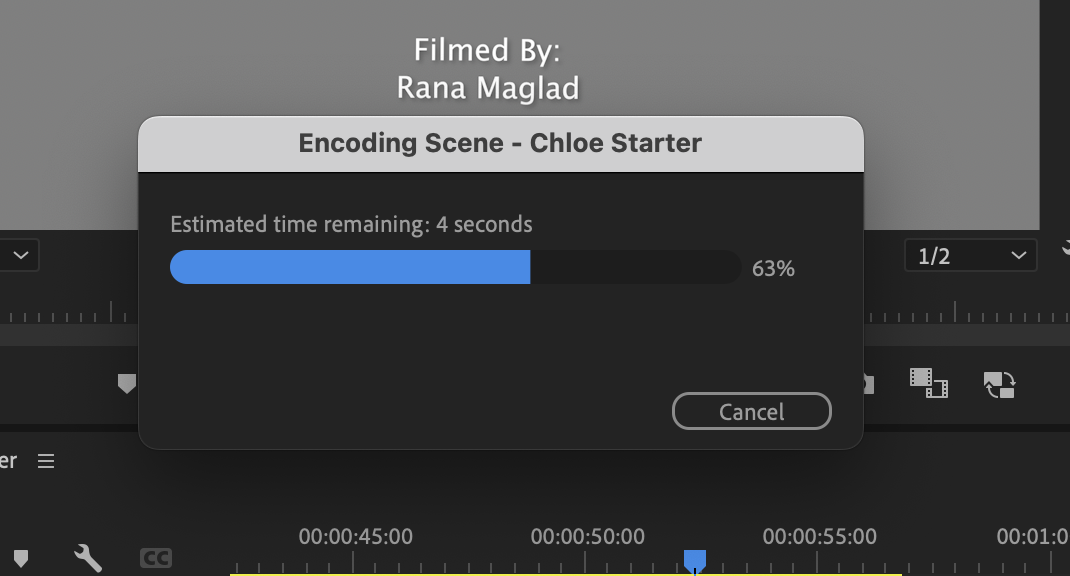The height and width of the screenshot is (576, 1070).
Task: Open the 1/2 playback resolution dropdown
Action: [x=970, y=255]
